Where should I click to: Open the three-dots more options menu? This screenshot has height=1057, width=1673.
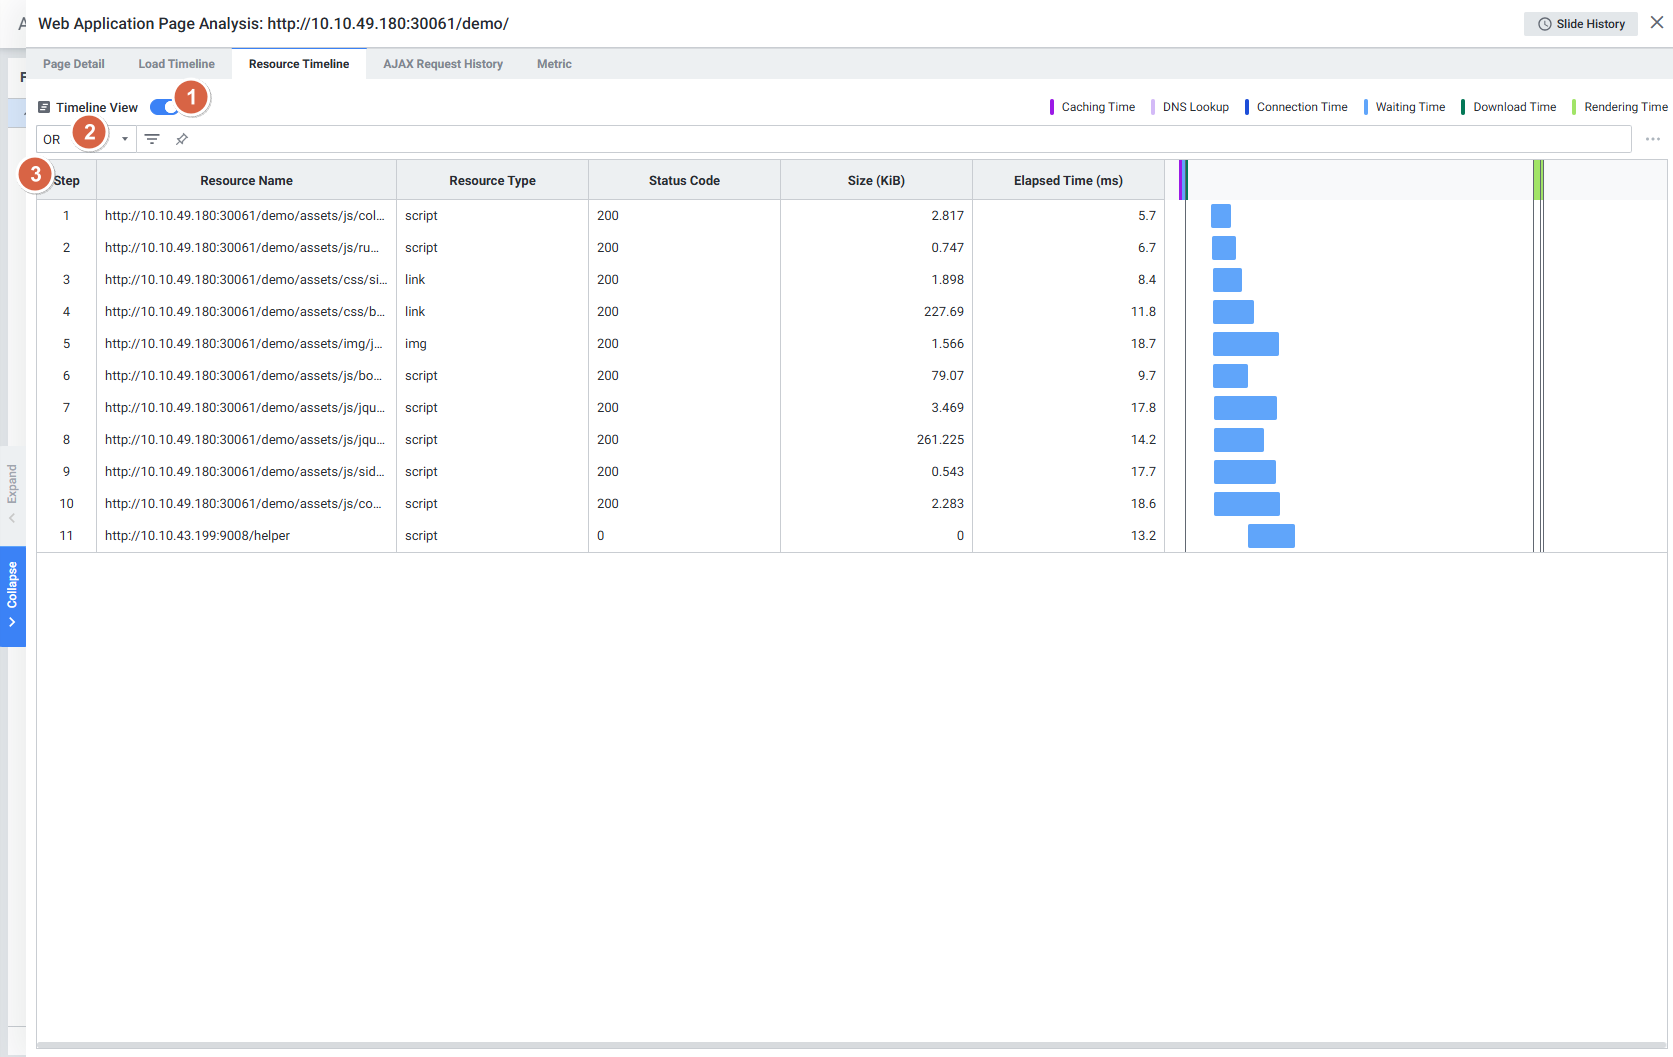[1652, 139]
